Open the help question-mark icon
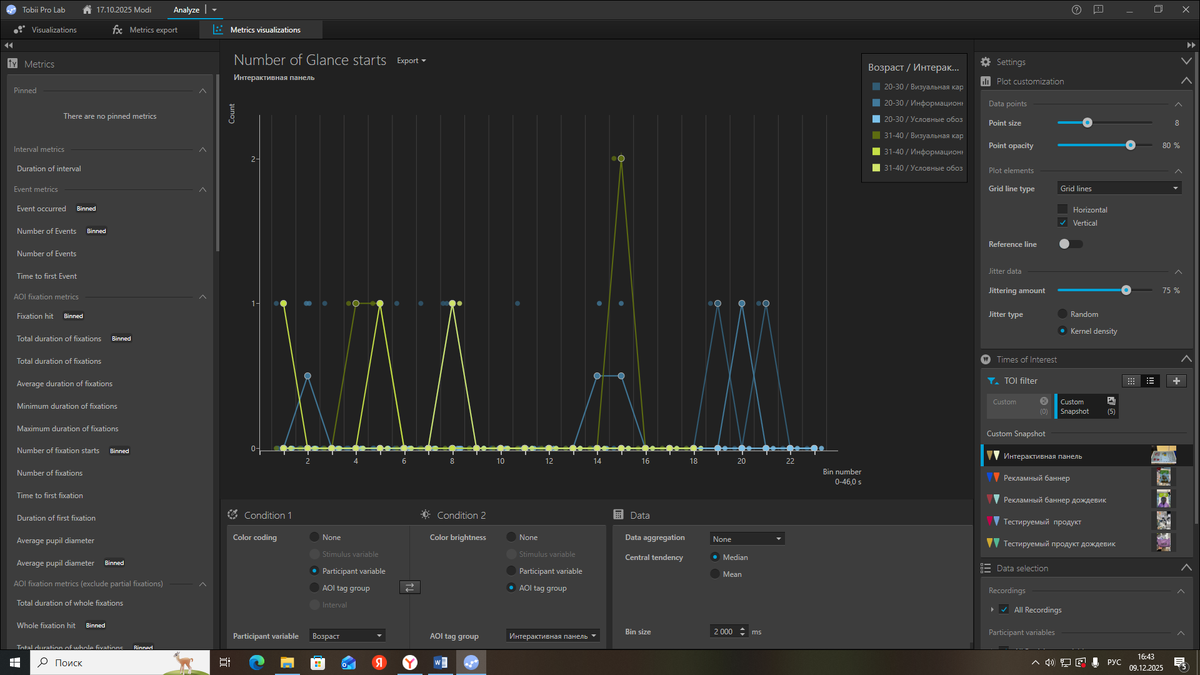This screenshot has width=1200, height=675. coord(1076,10)
